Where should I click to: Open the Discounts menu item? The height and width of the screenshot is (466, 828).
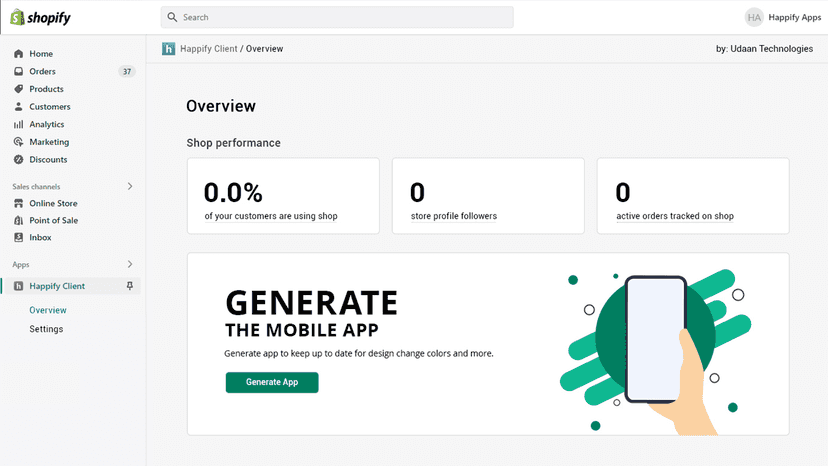click(x=48, y=159)
